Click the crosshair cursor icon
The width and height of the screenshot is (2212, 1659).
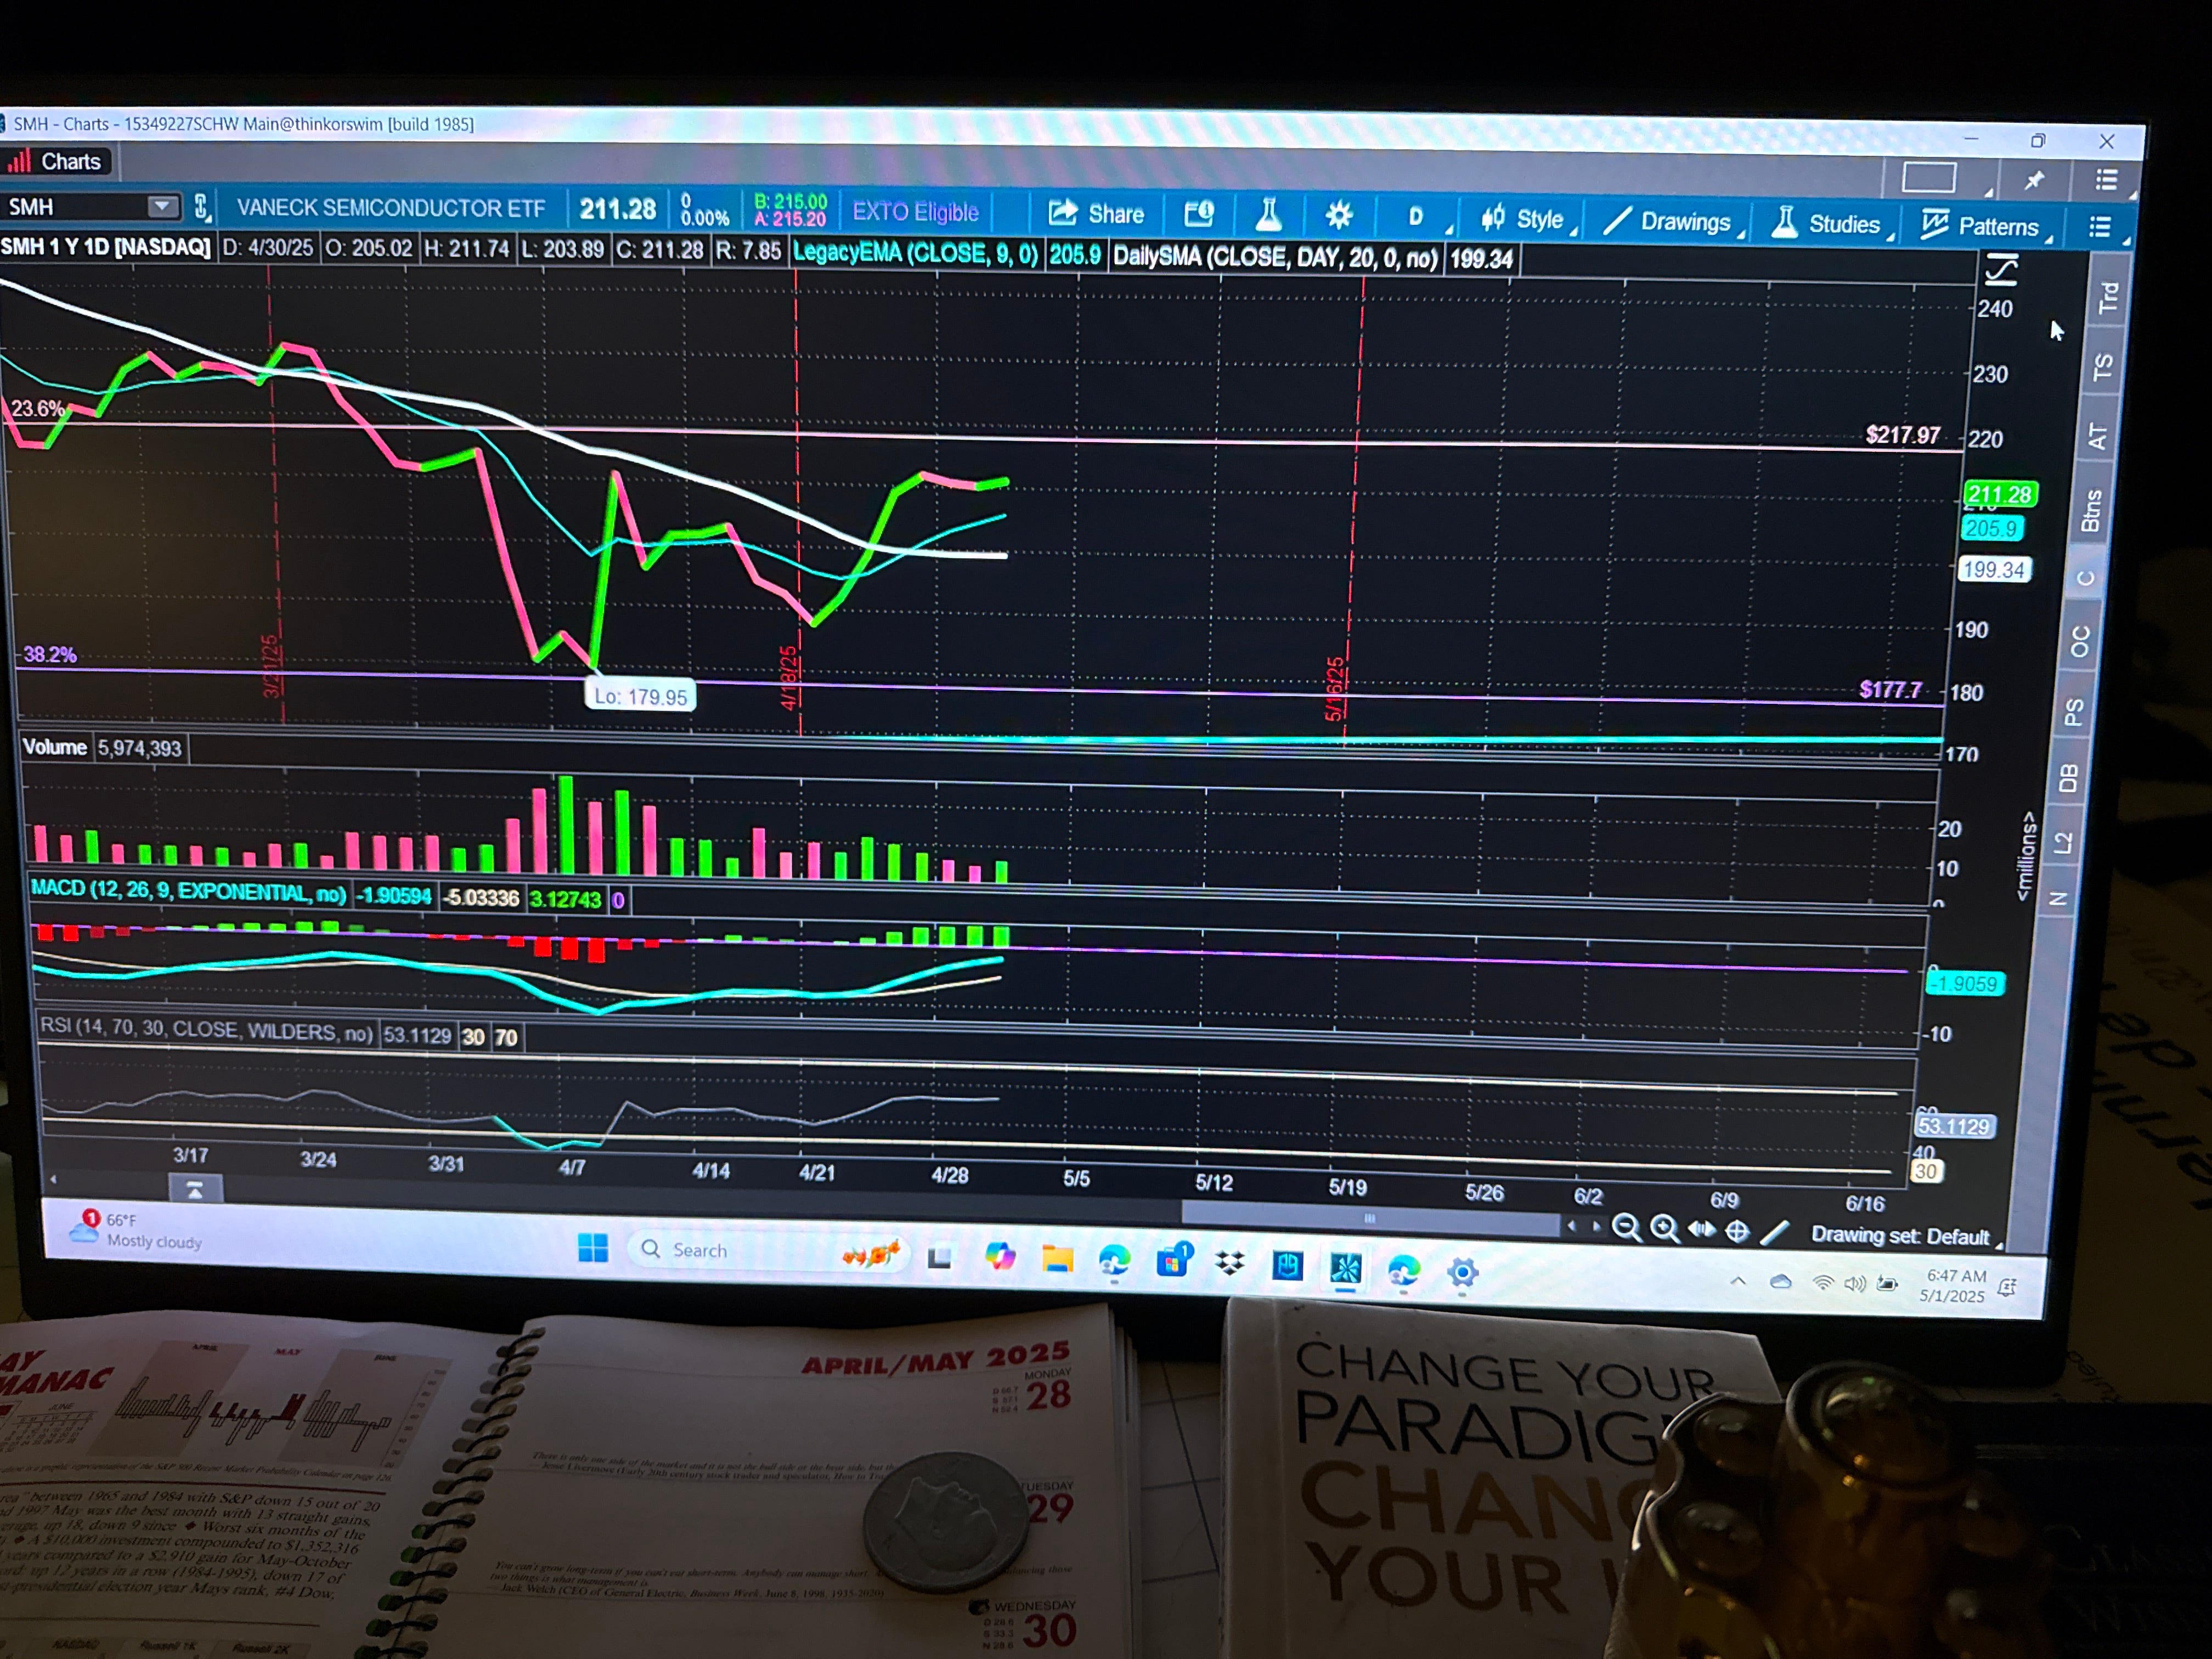point(1738,1231)
